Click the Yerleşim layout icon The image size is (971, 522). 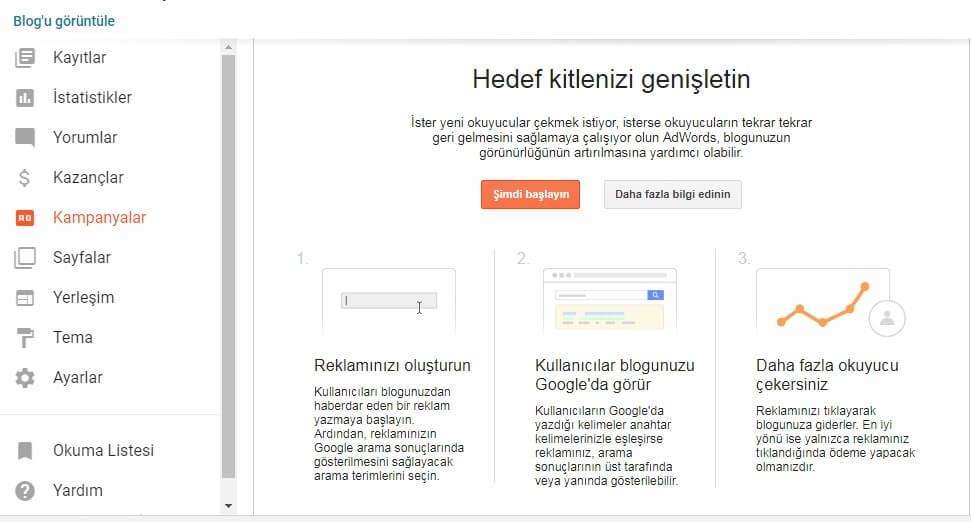25,298
